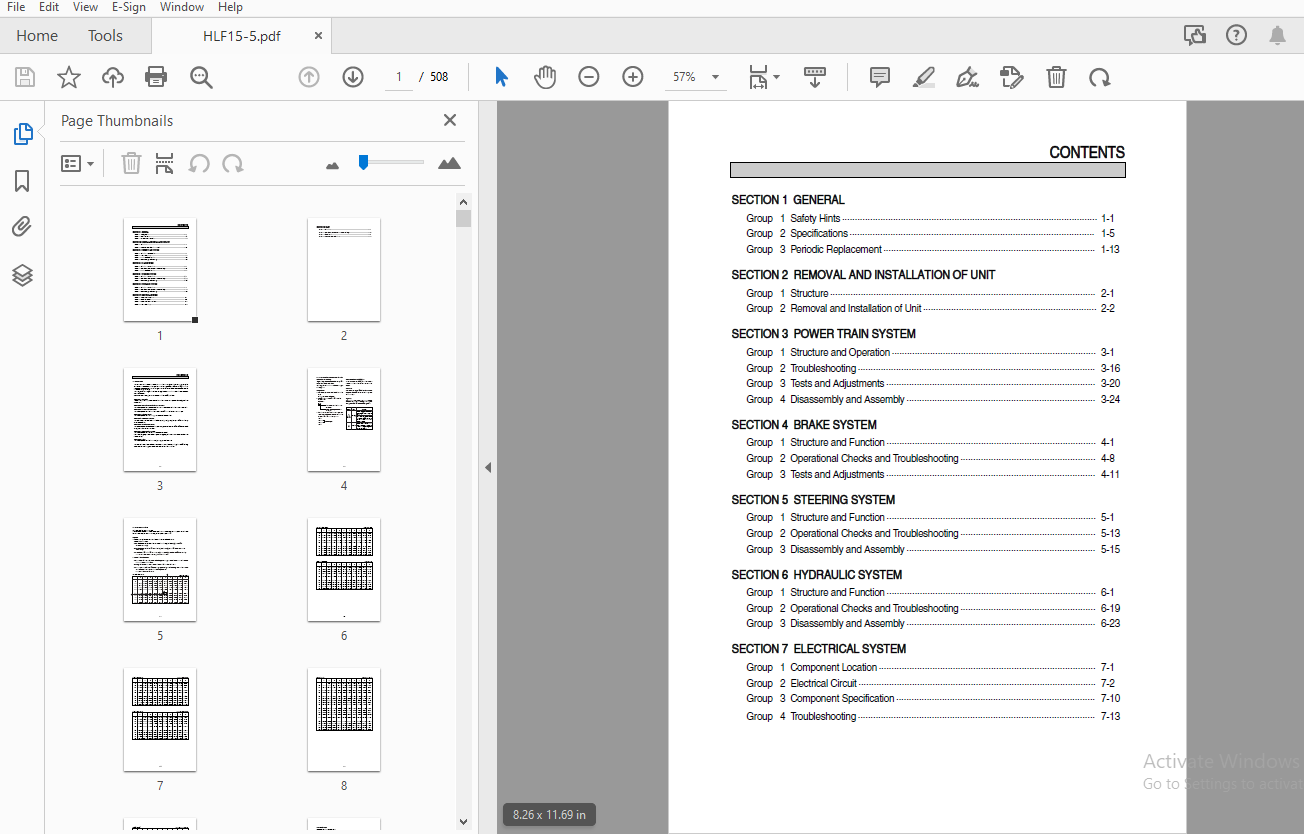Delete page using toolbar trash icon
1304x834 pixels.
pyautogui.click(x=1056, y=77)
